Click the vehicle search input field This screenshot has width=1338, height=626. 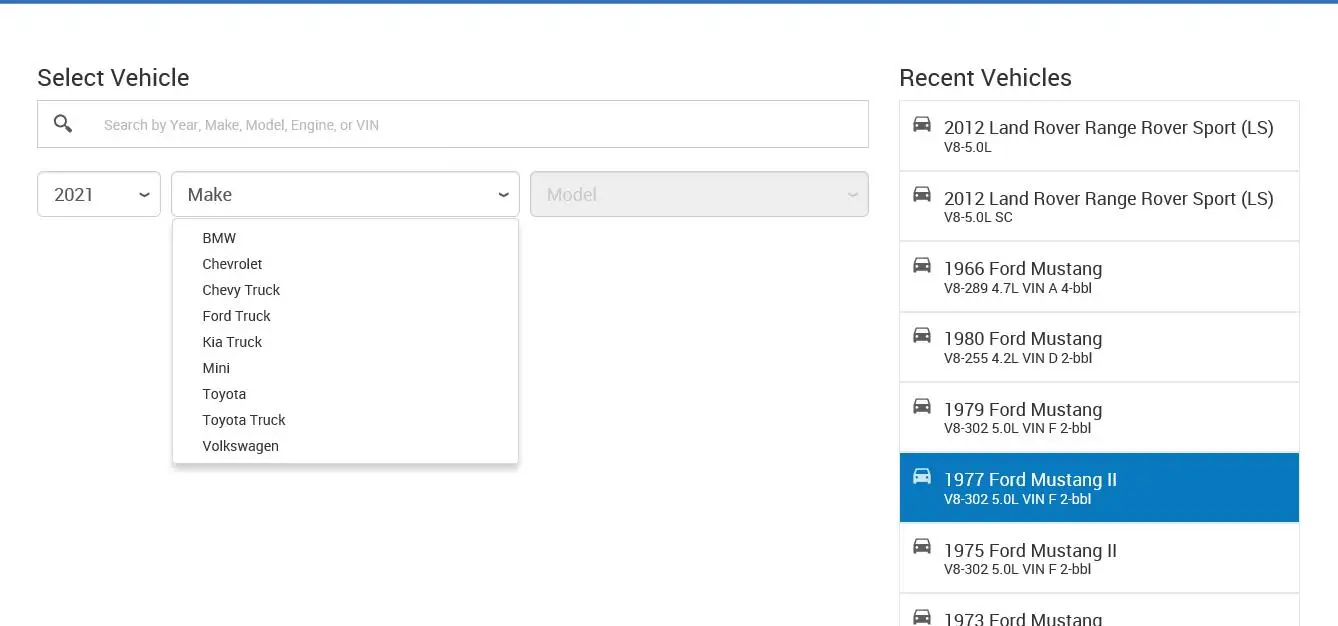coord(453,124)
